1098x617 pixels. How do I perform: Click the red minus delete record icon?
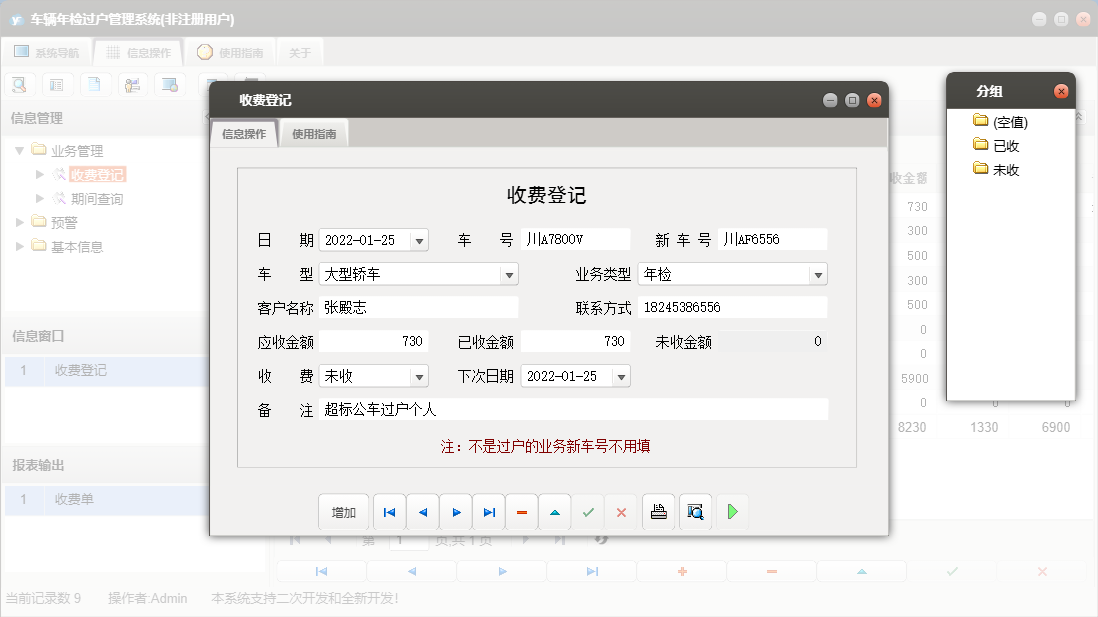coord(522,511)
